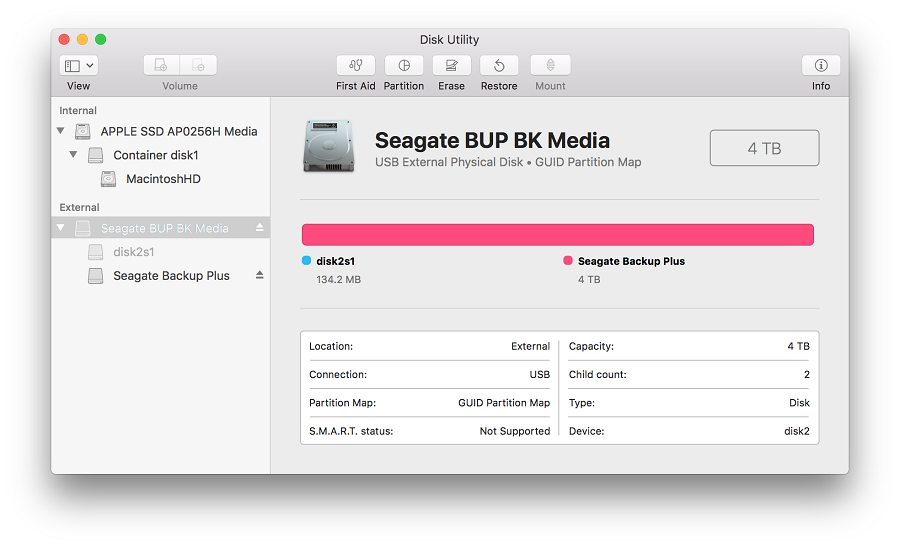The height and width of the screenshot is (547, 900).
Task: Zoom the Disk Utility window with green button
Action: pos(100,39)
